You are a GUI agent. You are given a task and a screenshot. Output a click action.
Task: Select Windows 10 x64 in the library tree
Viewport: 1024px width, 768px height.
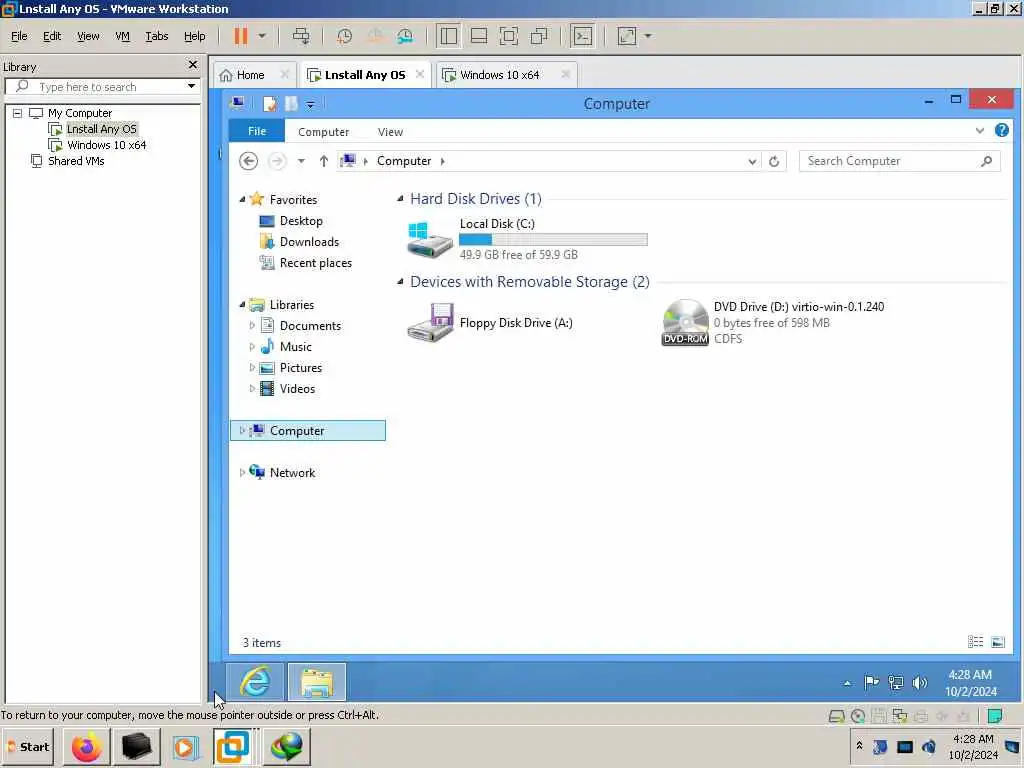tap(106, 145)
